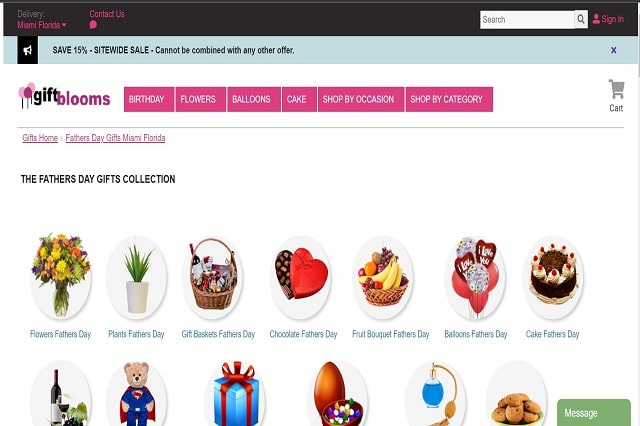The width and height of the screenshot is (640, 426).
Task: Click the Contact Us chat bubble icon
Action: (93, 25)
